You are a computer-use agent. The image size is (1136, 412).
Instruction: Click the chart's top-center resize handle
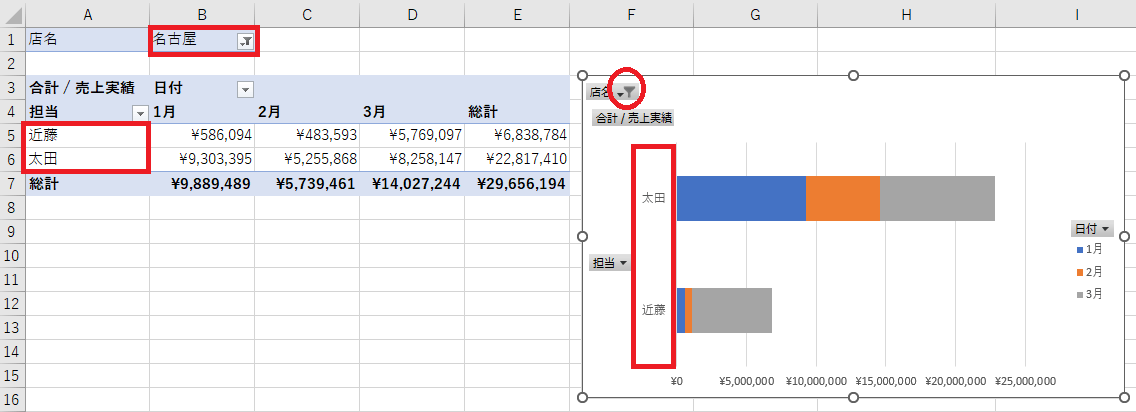[853, 76]
